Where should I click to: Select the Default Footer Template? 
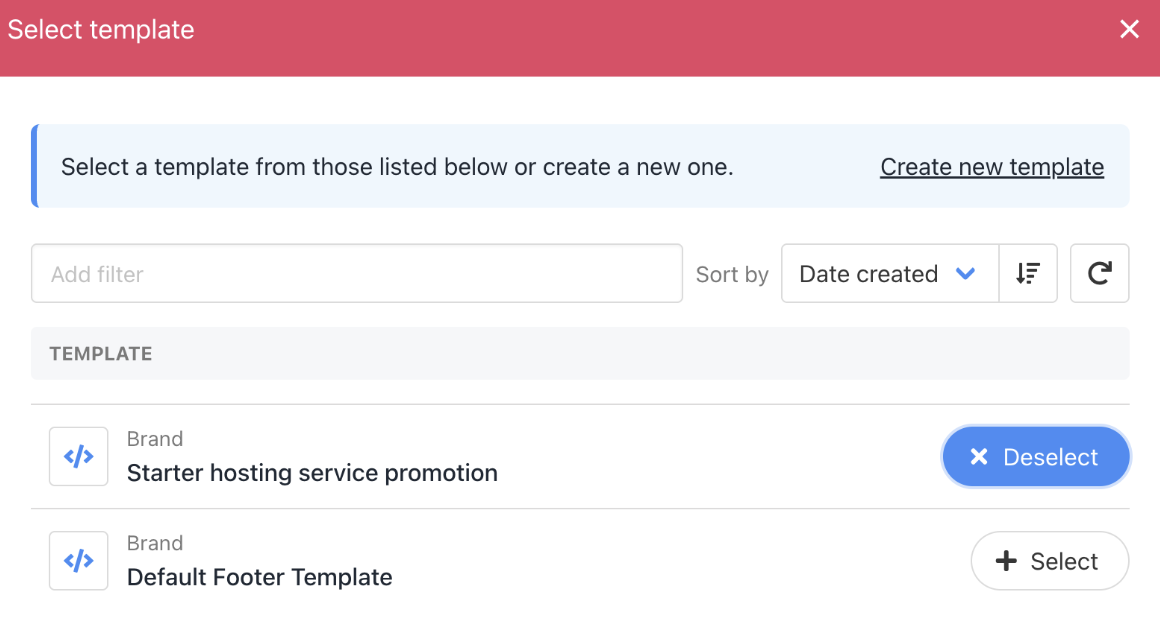[x=1049, y=561]
